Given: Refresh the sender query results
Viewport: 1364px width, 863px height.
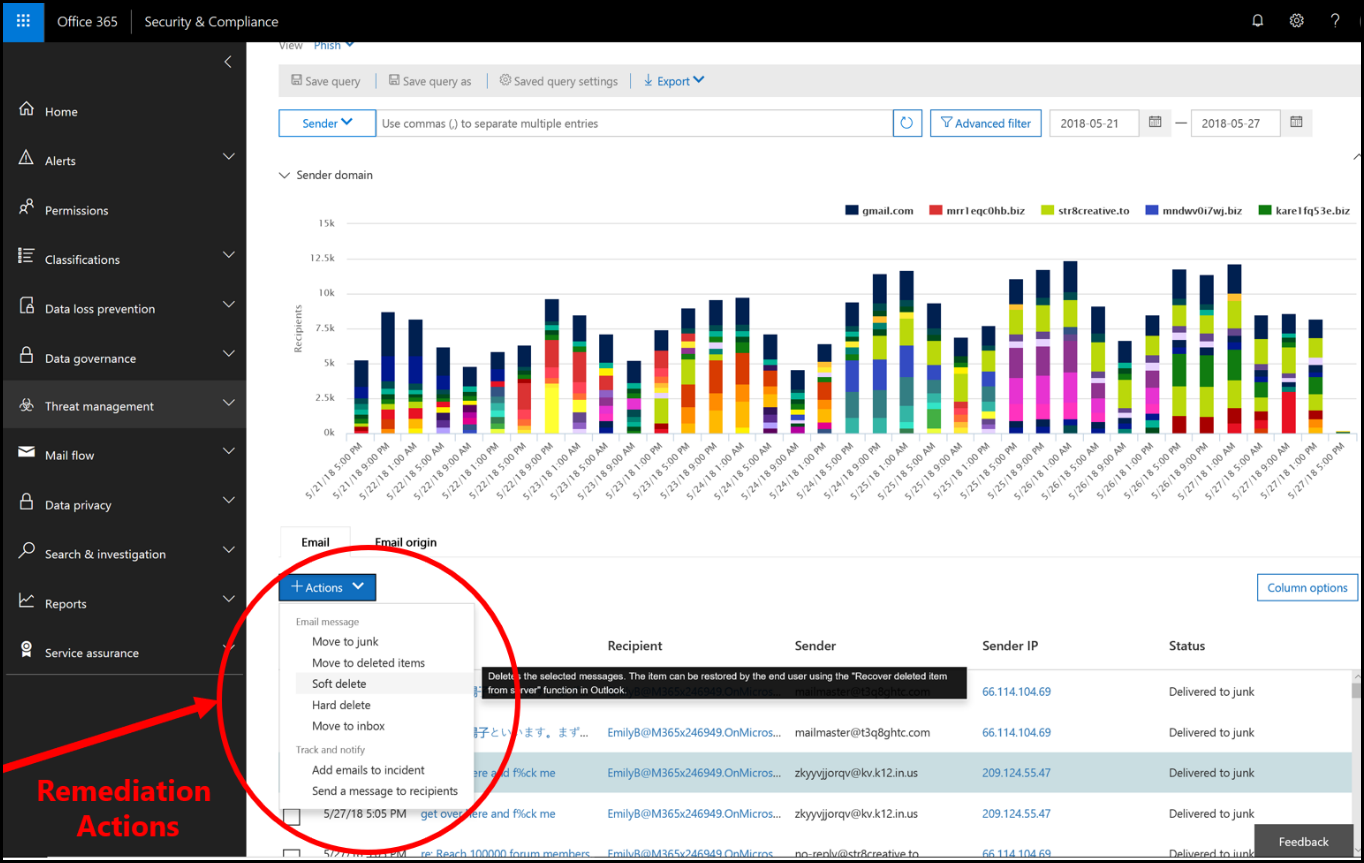Looking at the screenshot, I should pyautogui.click(x=907, y=122).
